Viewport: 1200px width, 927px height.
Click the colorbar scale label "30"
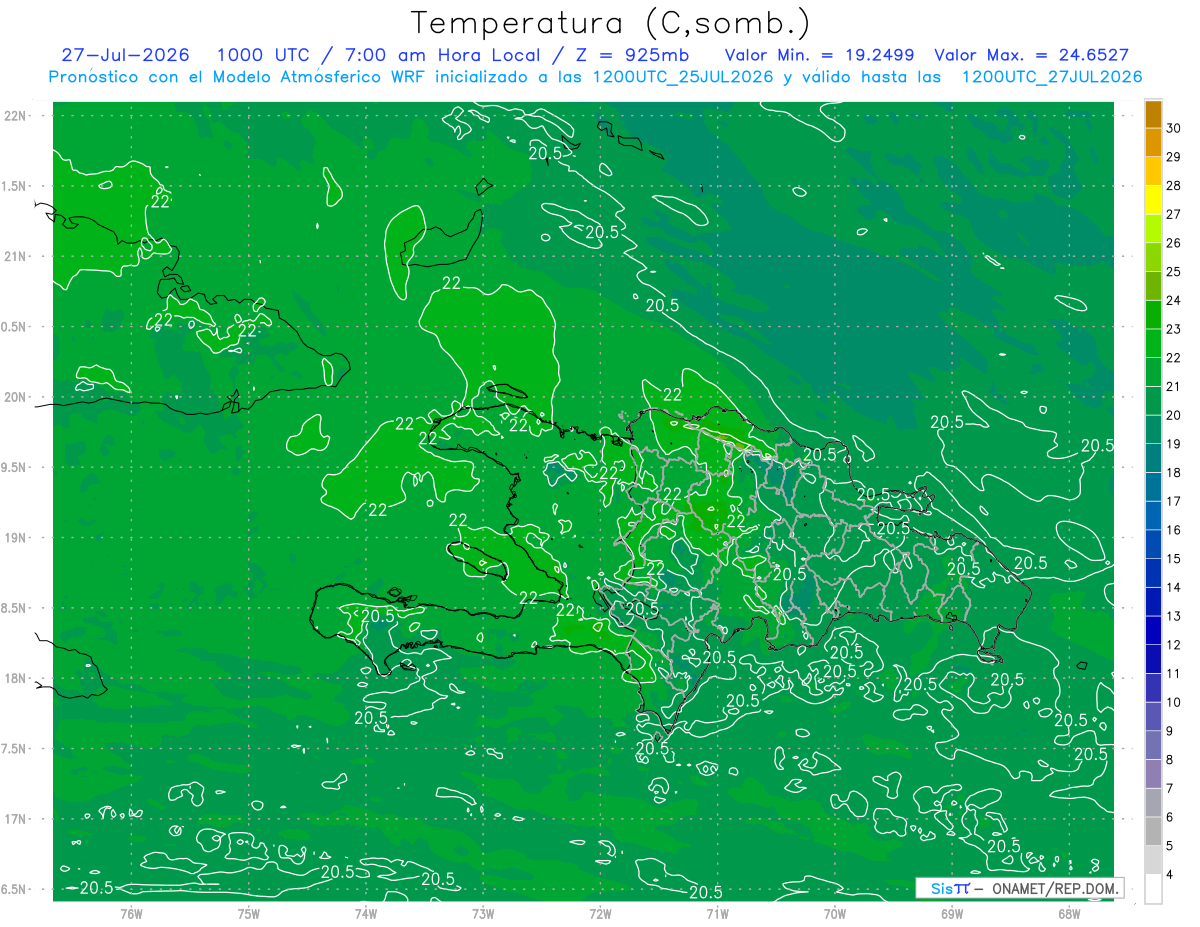point(1174,128)
